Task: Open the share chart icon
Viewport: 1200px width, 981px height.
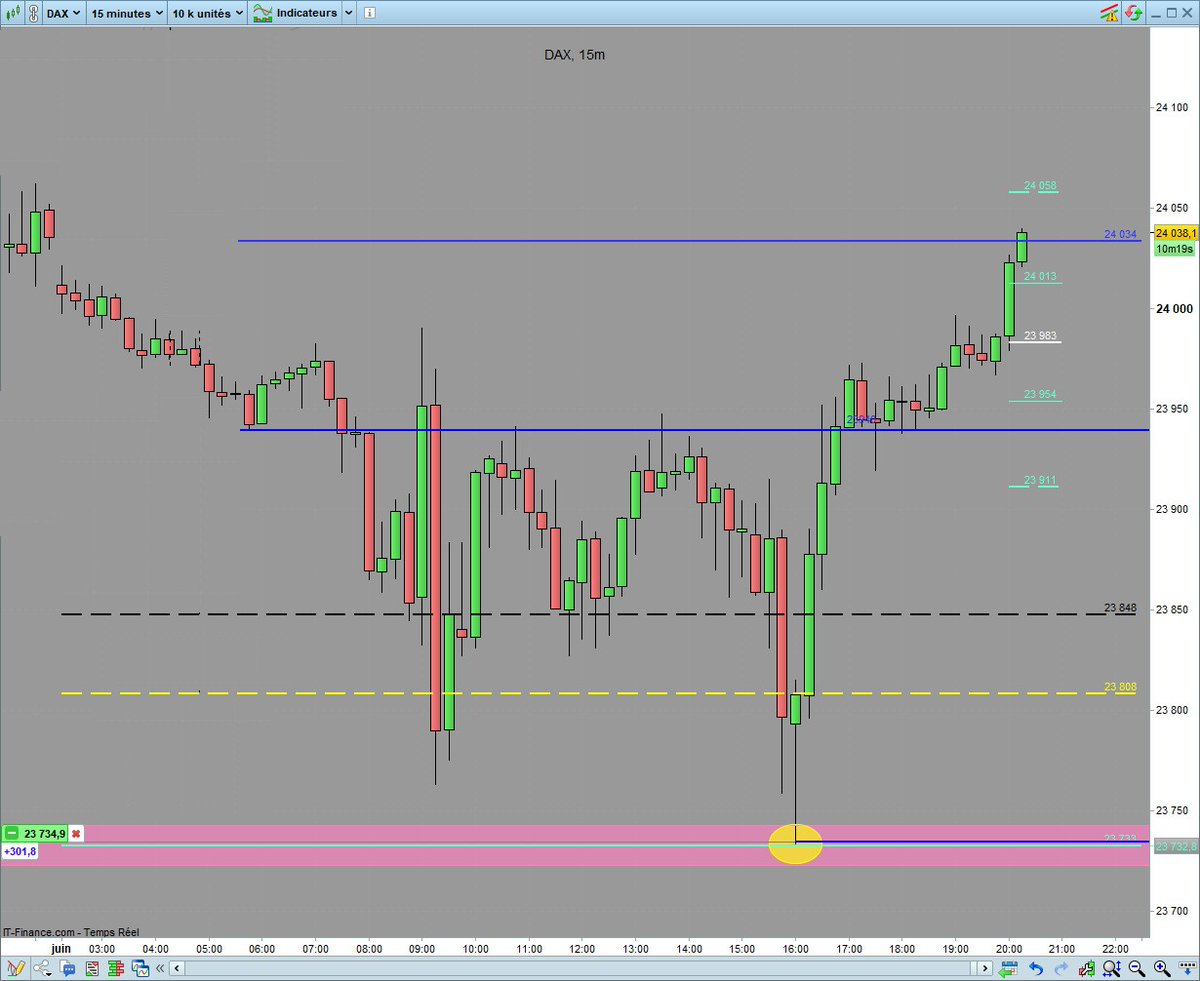Action: coord(44,968)
